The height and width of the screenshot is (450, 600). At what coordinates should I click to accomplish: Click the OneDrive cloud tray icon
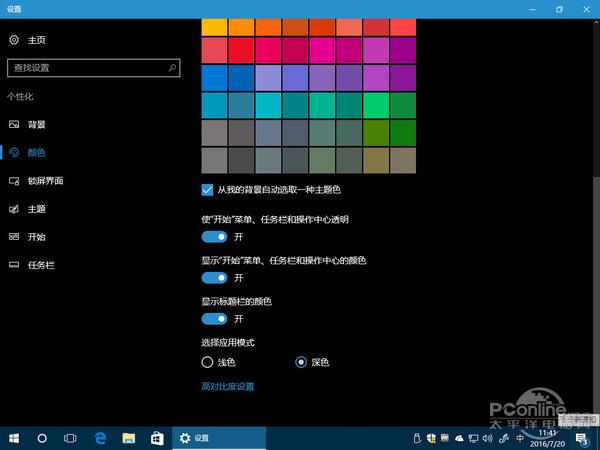(459, 438)
